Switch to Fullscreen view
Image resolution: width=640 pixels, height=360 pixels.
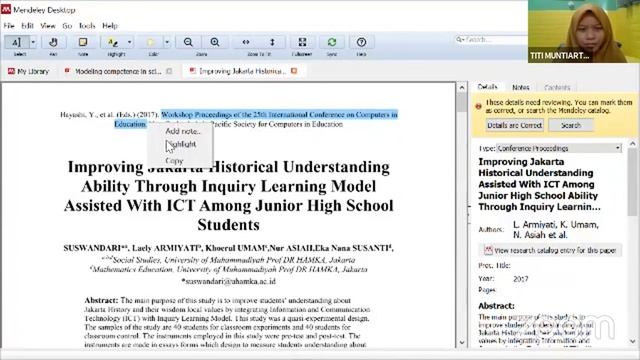pos(302,42)
